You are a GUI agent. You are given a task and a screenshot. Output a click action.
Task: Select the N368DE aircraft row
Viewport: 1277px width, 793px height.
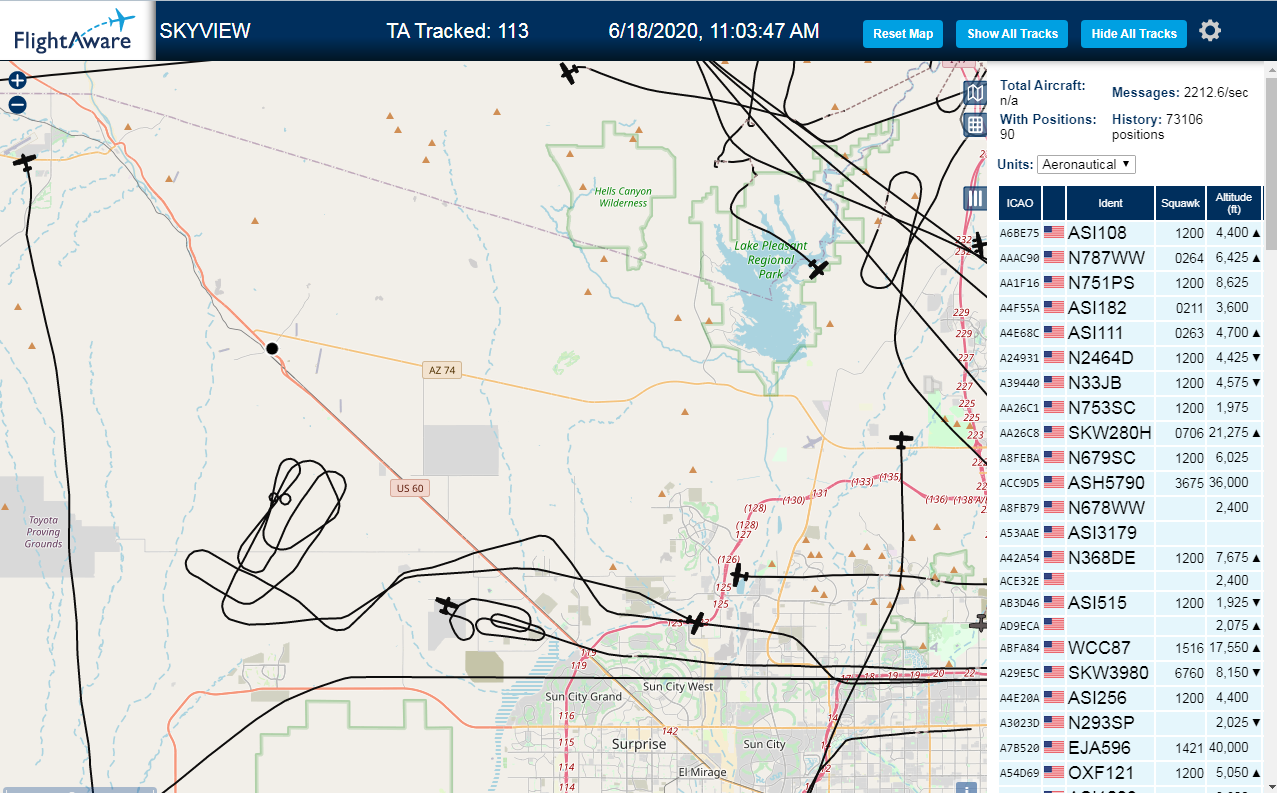coord(1130,557)
